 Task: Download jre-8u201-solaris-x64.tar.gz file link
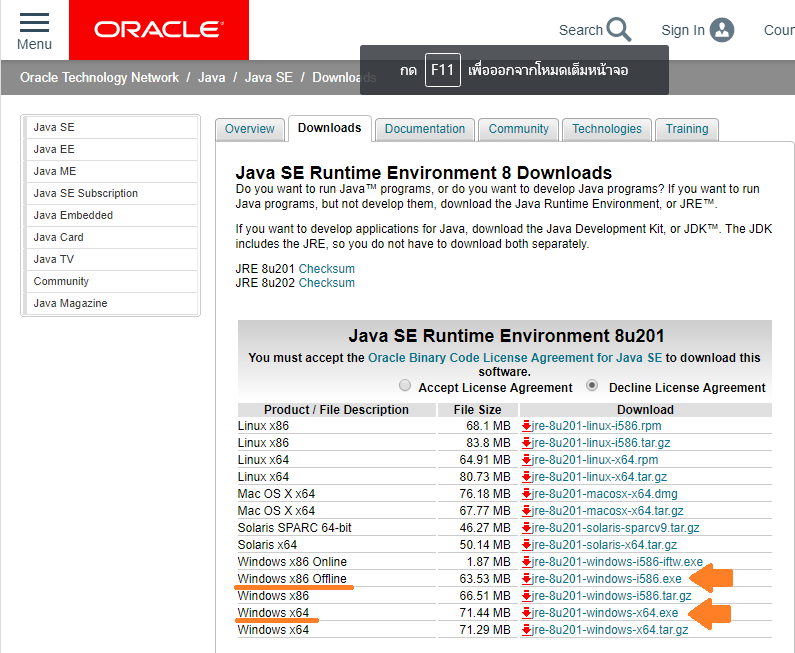(x=605, y=545)
